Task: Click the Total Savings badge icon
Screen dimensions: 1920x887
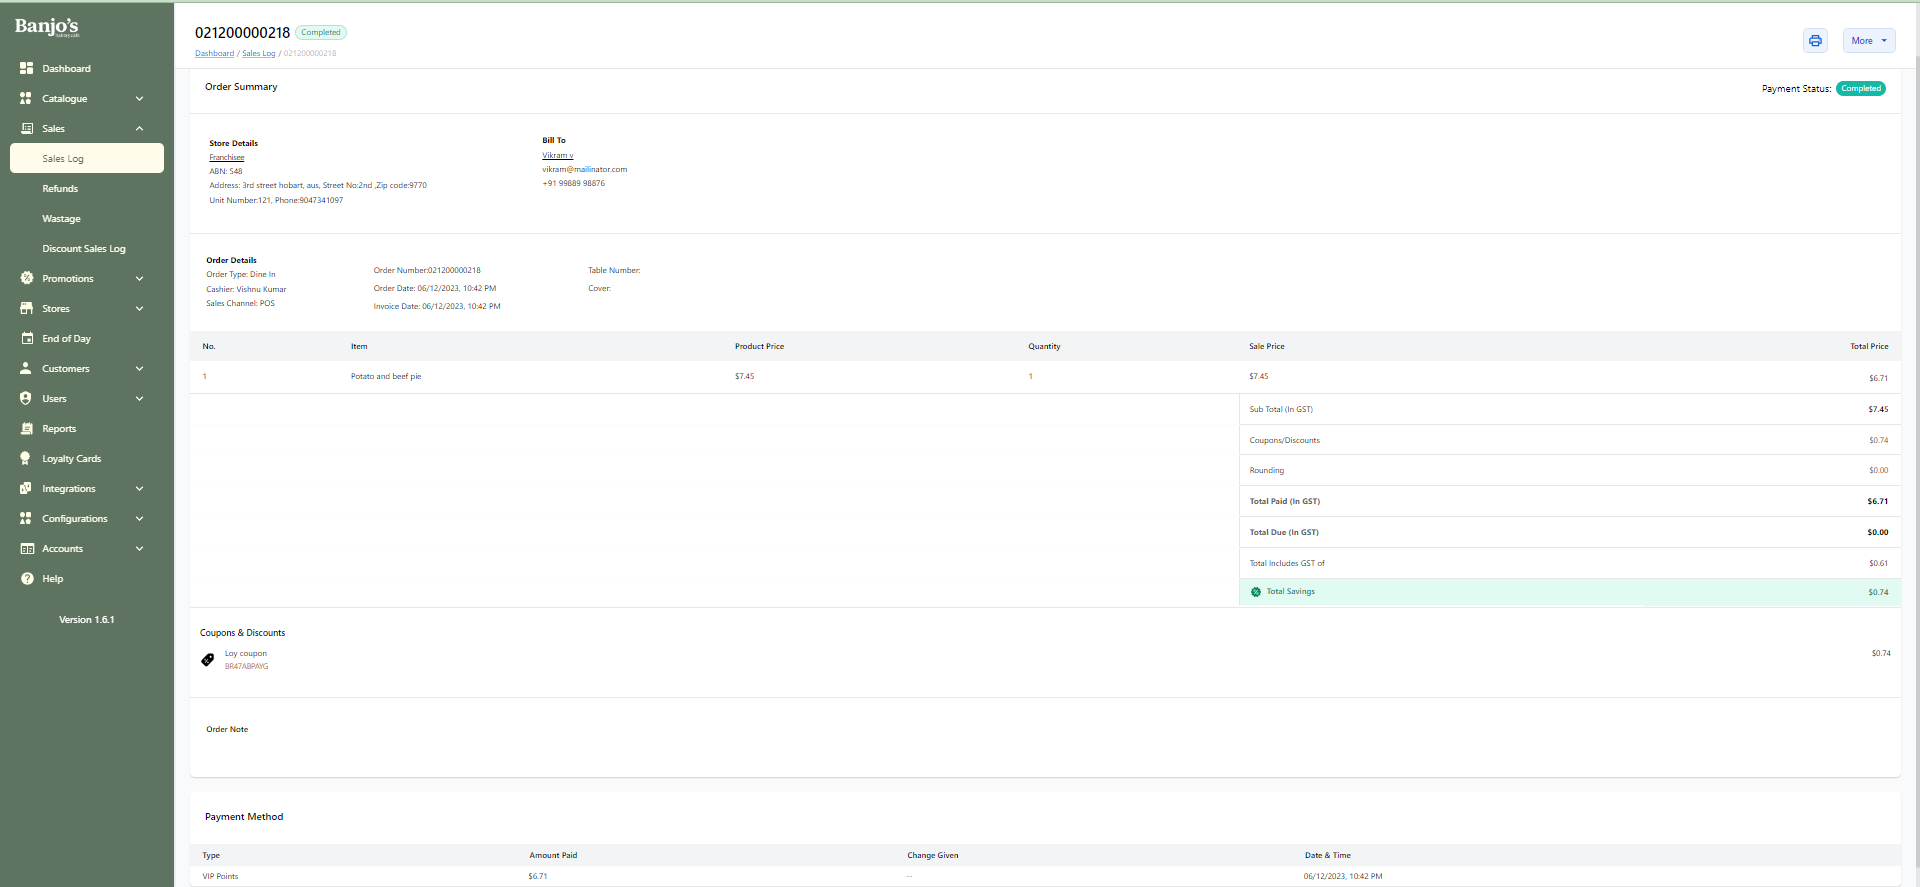Action: coord(1256,592)
